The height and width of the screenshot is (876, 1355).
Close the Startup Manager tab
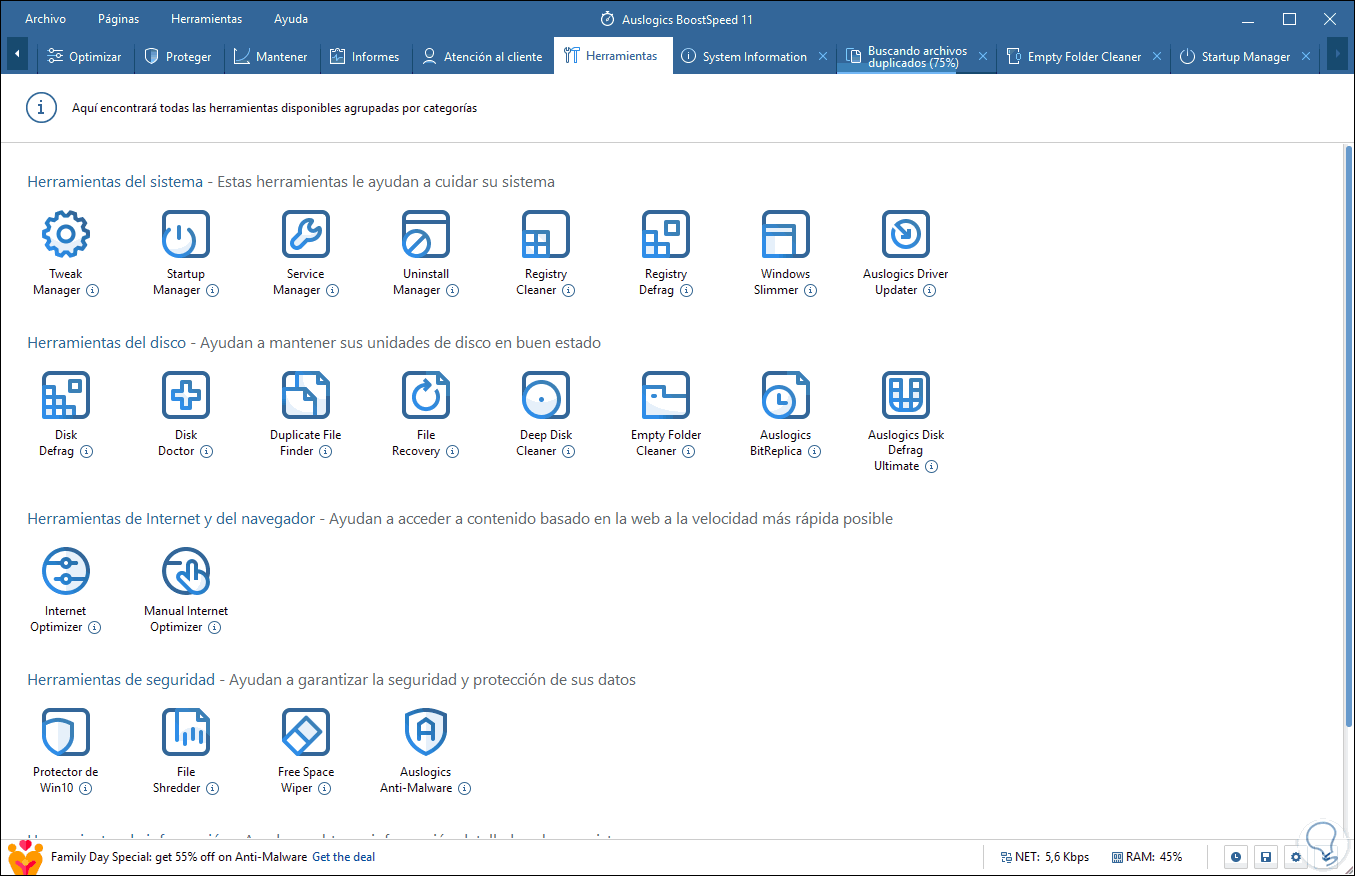[x=1307, y=57]
